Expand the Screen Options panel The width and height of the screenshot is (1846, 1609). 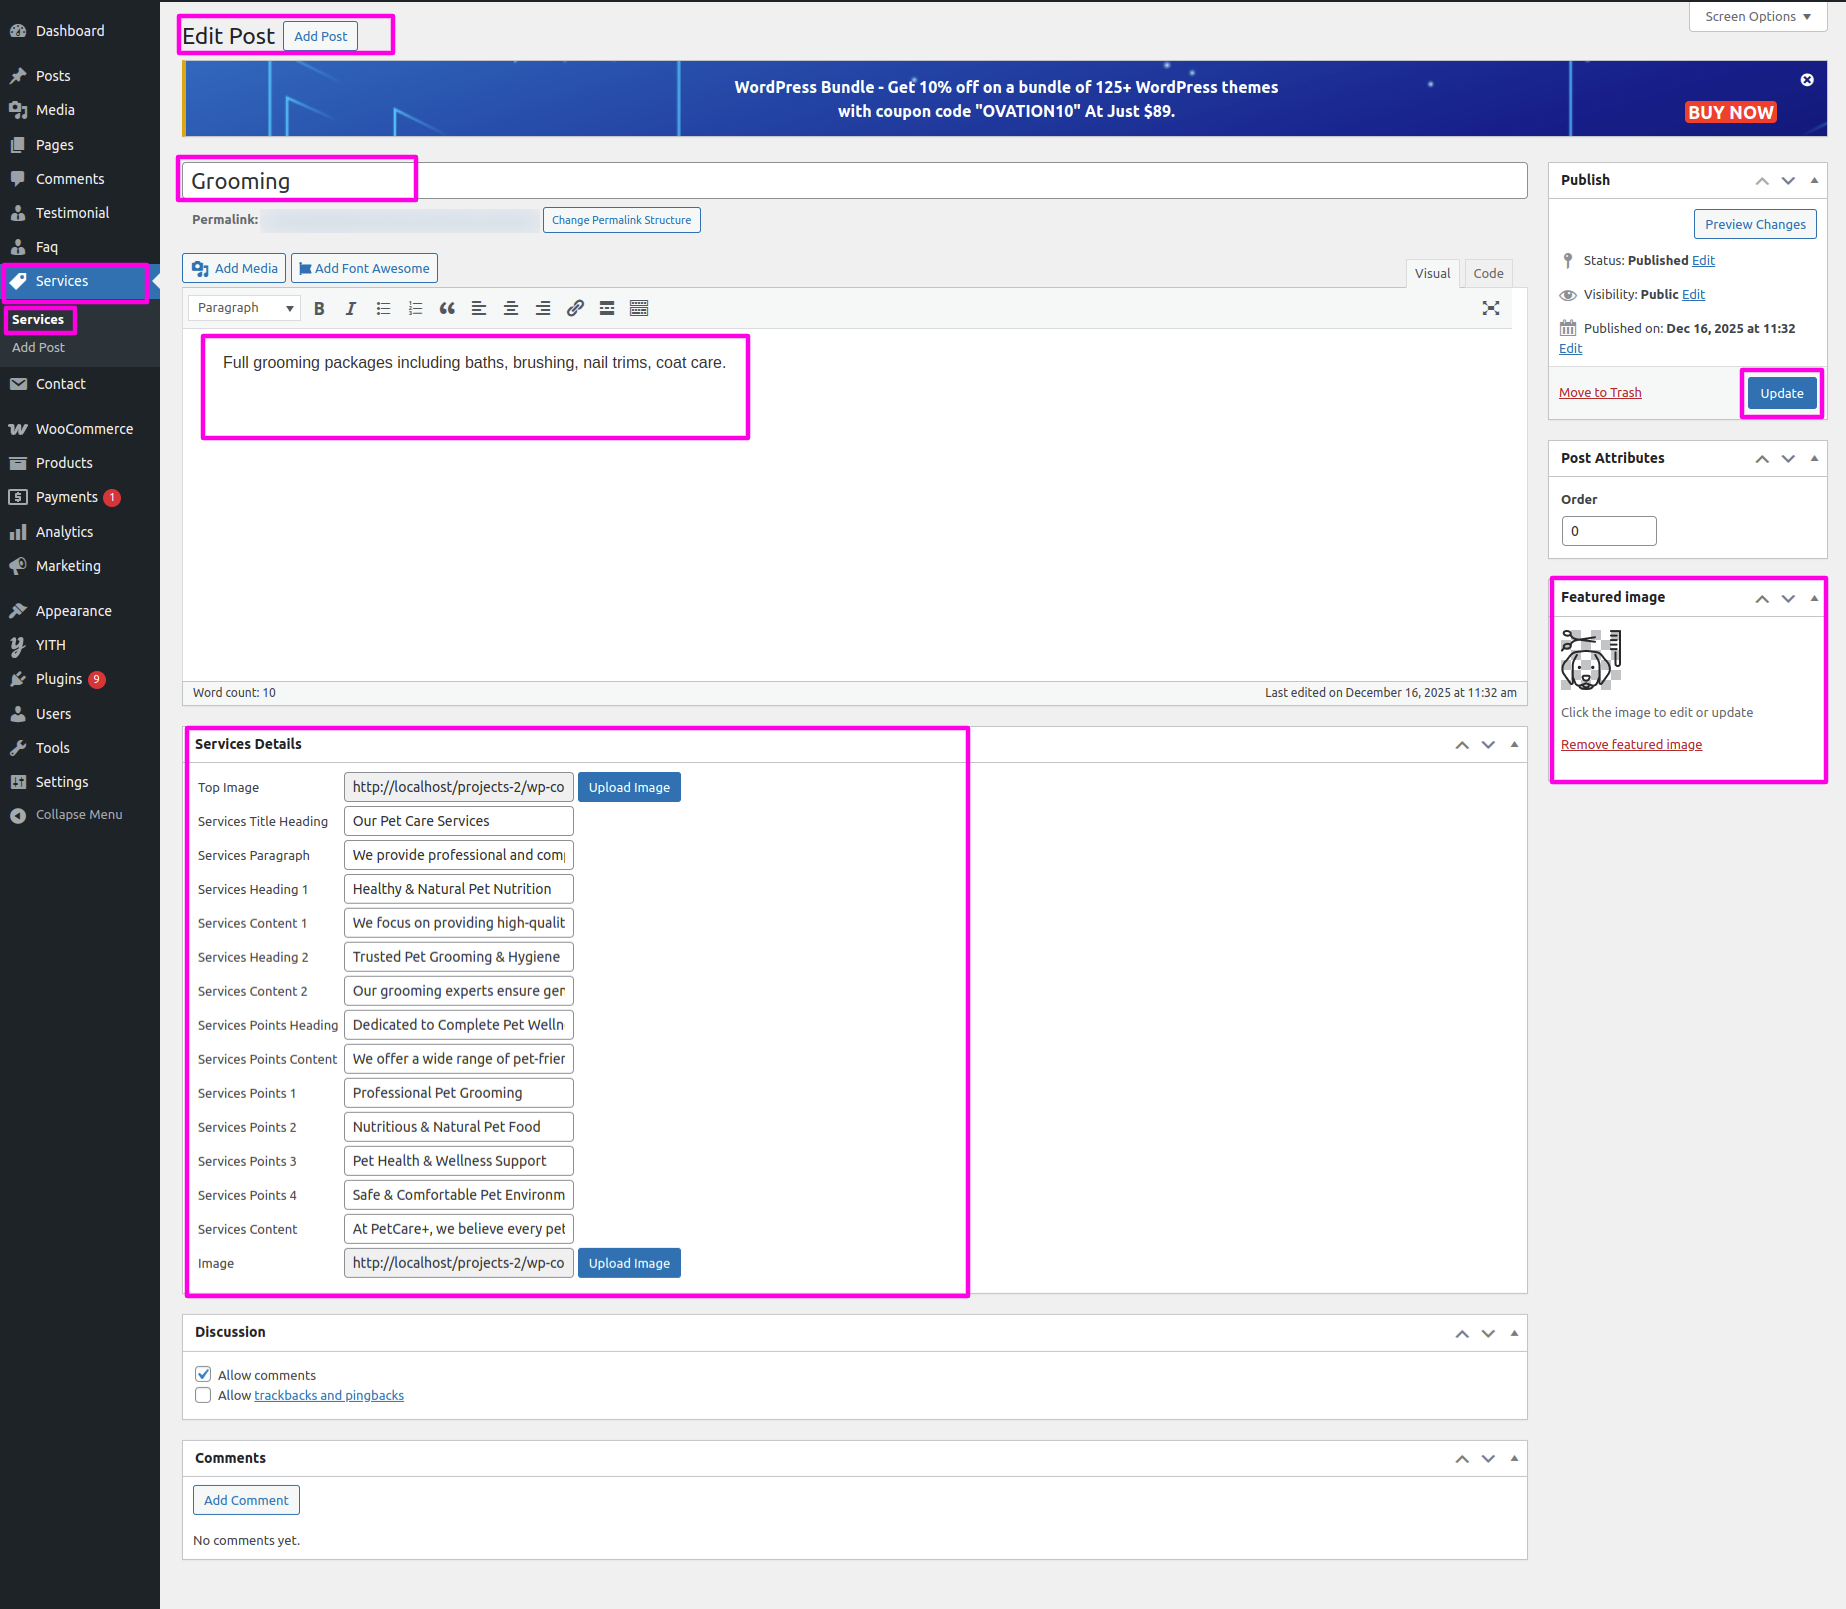tap(1757, 17)
